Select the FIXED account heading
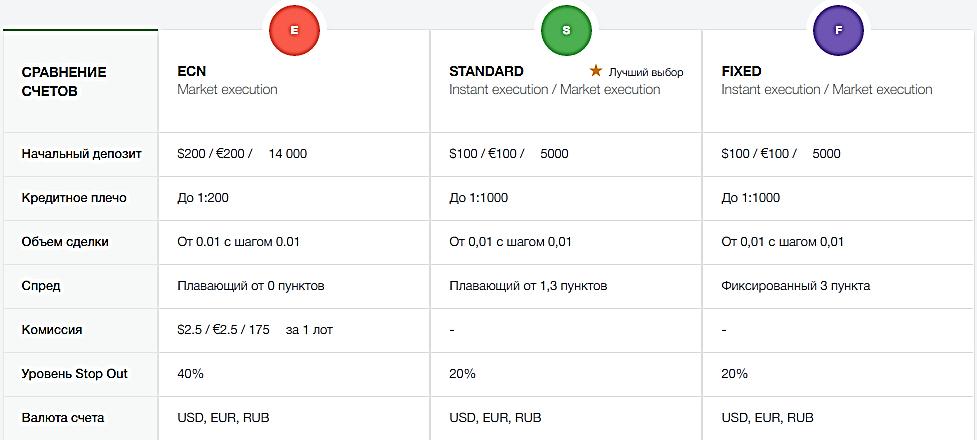This screenshot has width=977, height=440. 741,71
